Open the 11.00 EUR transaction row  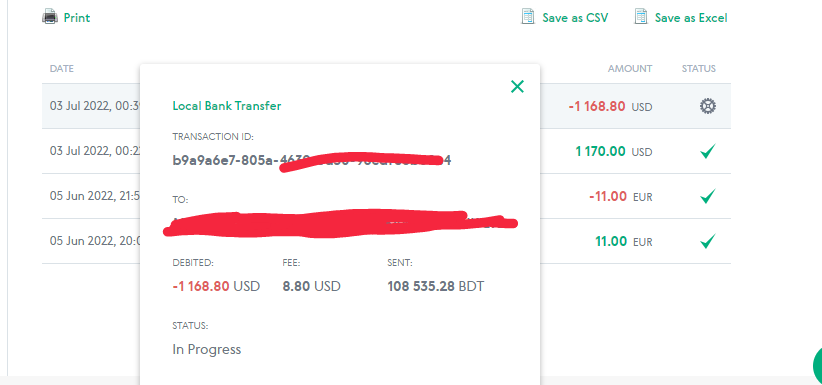click(x=386, y=241)
